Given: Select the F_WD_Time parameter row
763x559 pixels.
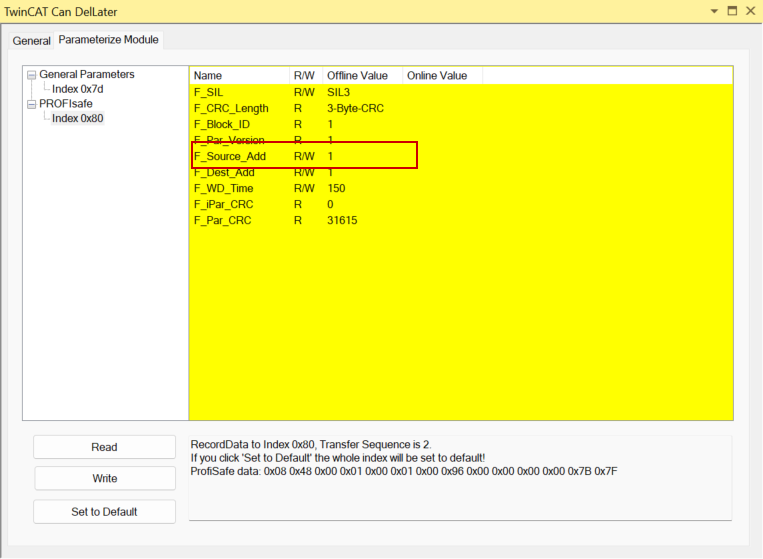Looking at the screenshot, I should 461,188.
